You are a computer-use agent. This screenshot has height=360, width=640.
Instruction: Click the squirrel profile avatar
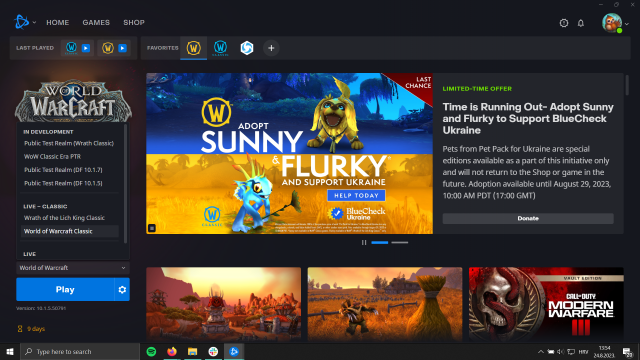612,23
